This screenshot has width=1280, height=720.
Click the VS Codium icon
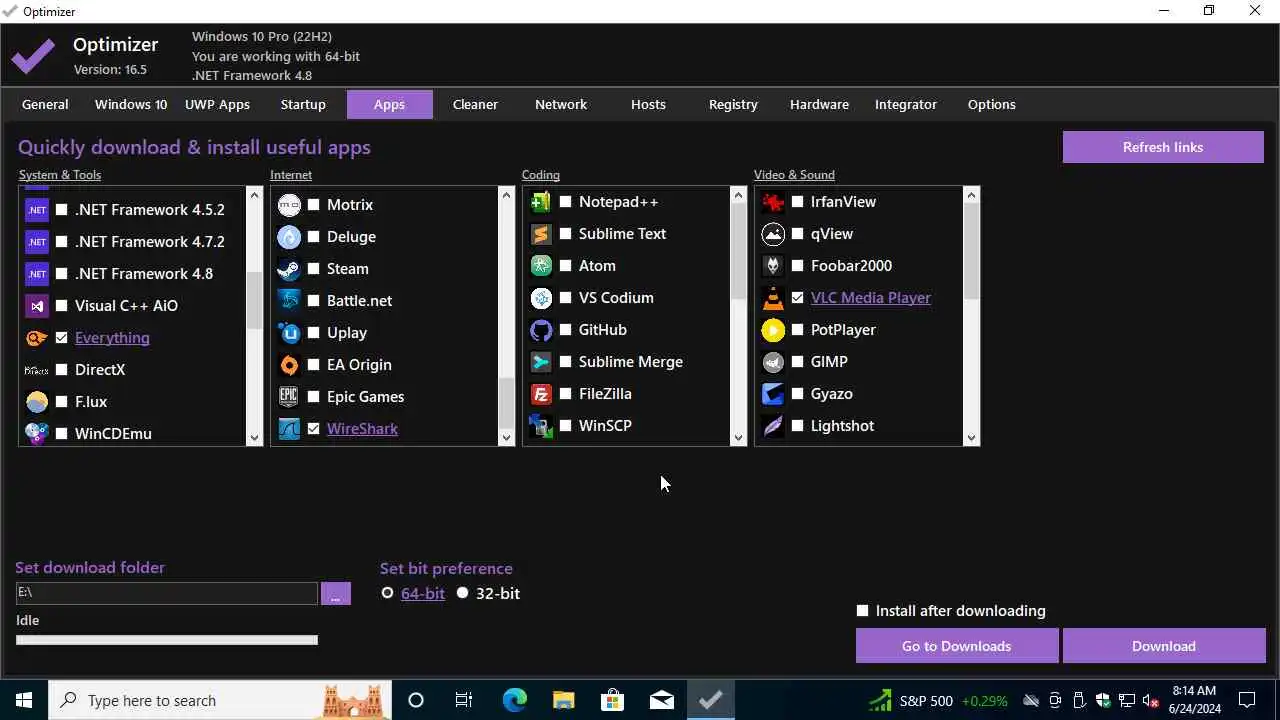point(541,298)
